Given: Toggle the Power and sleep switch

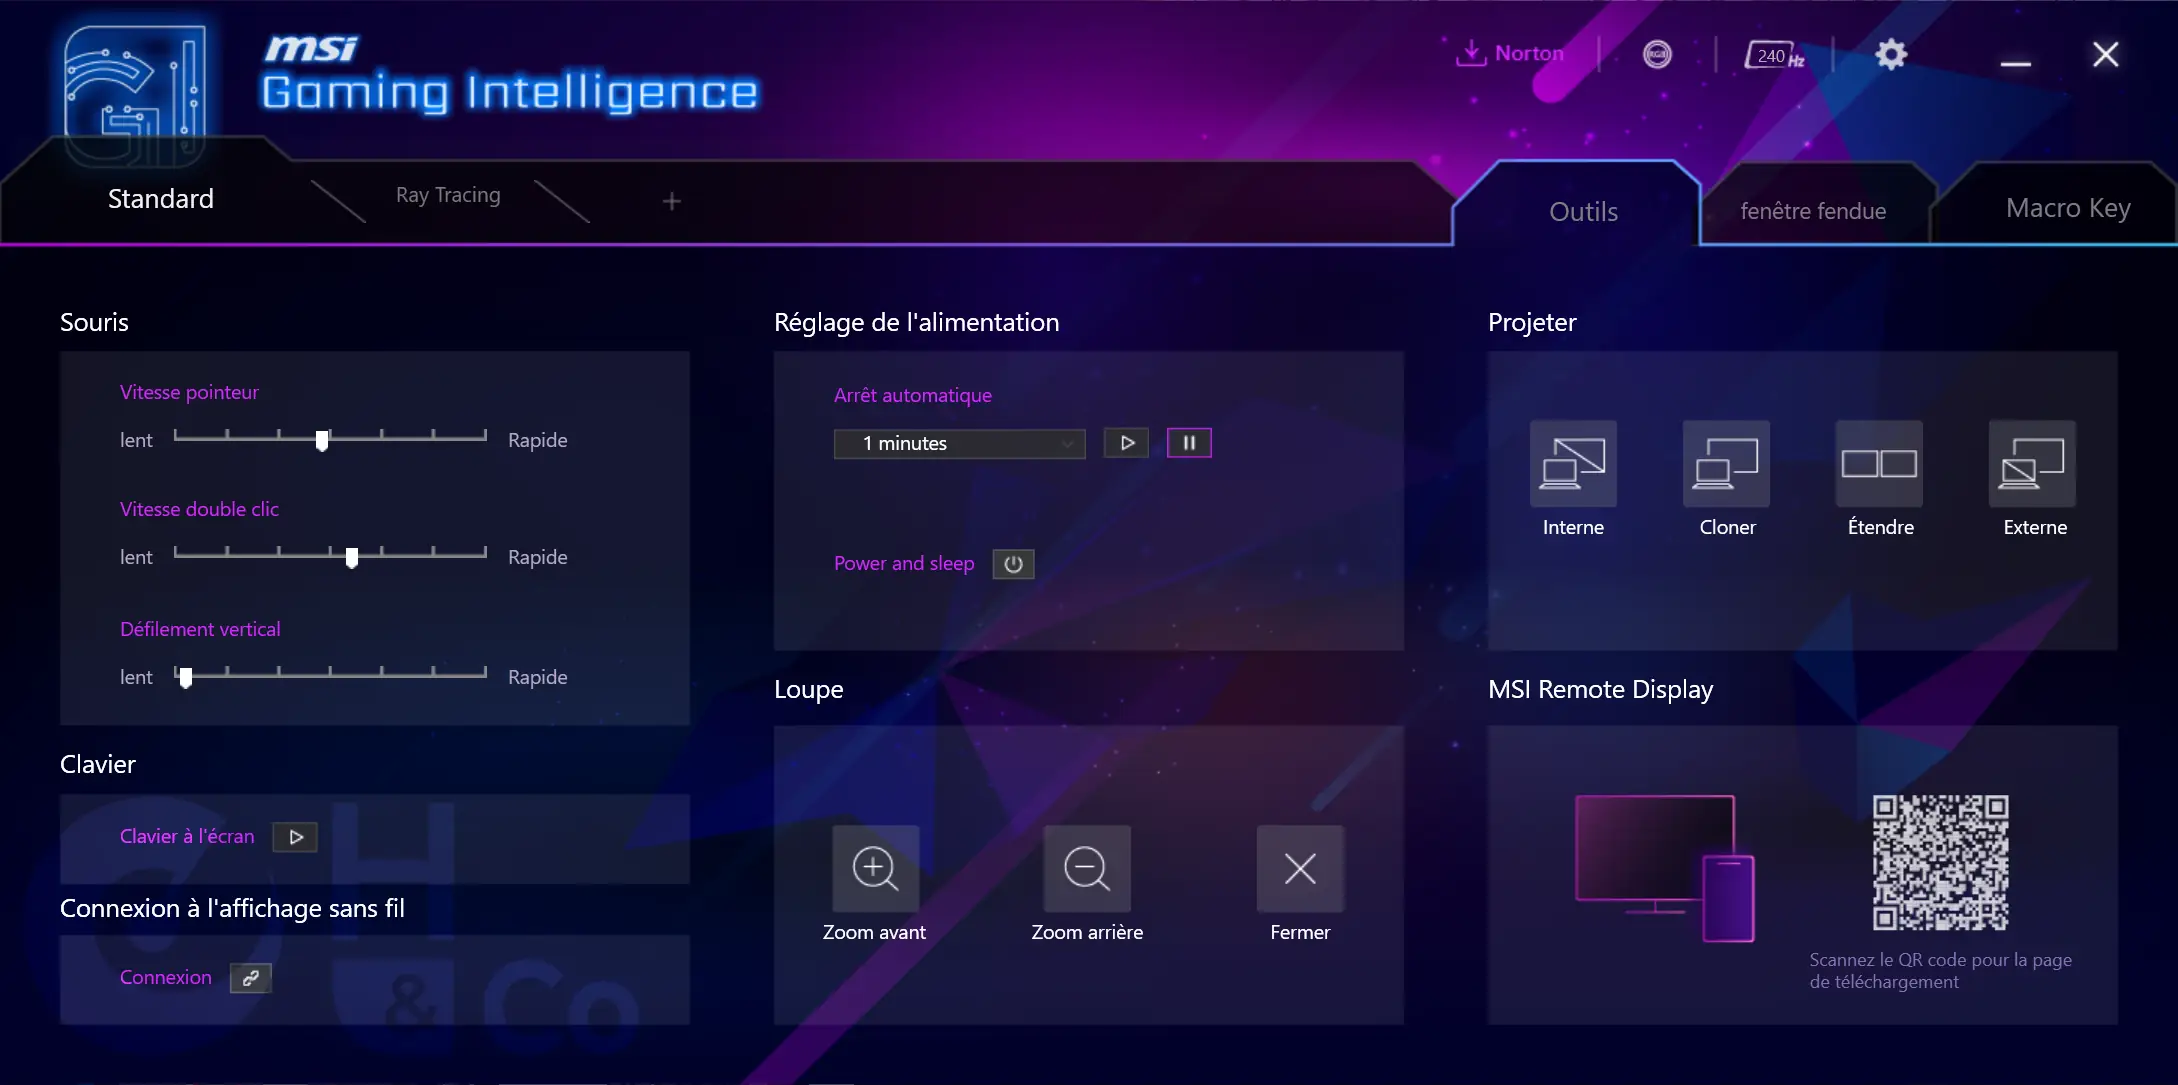Looking at the screenshot, I should point(1014,563).
